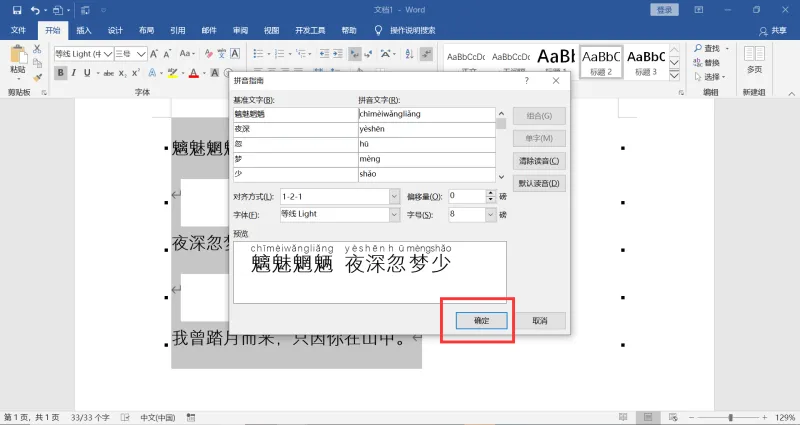
Task: Toggle superscript formatting
Action: tap(135, 73)
